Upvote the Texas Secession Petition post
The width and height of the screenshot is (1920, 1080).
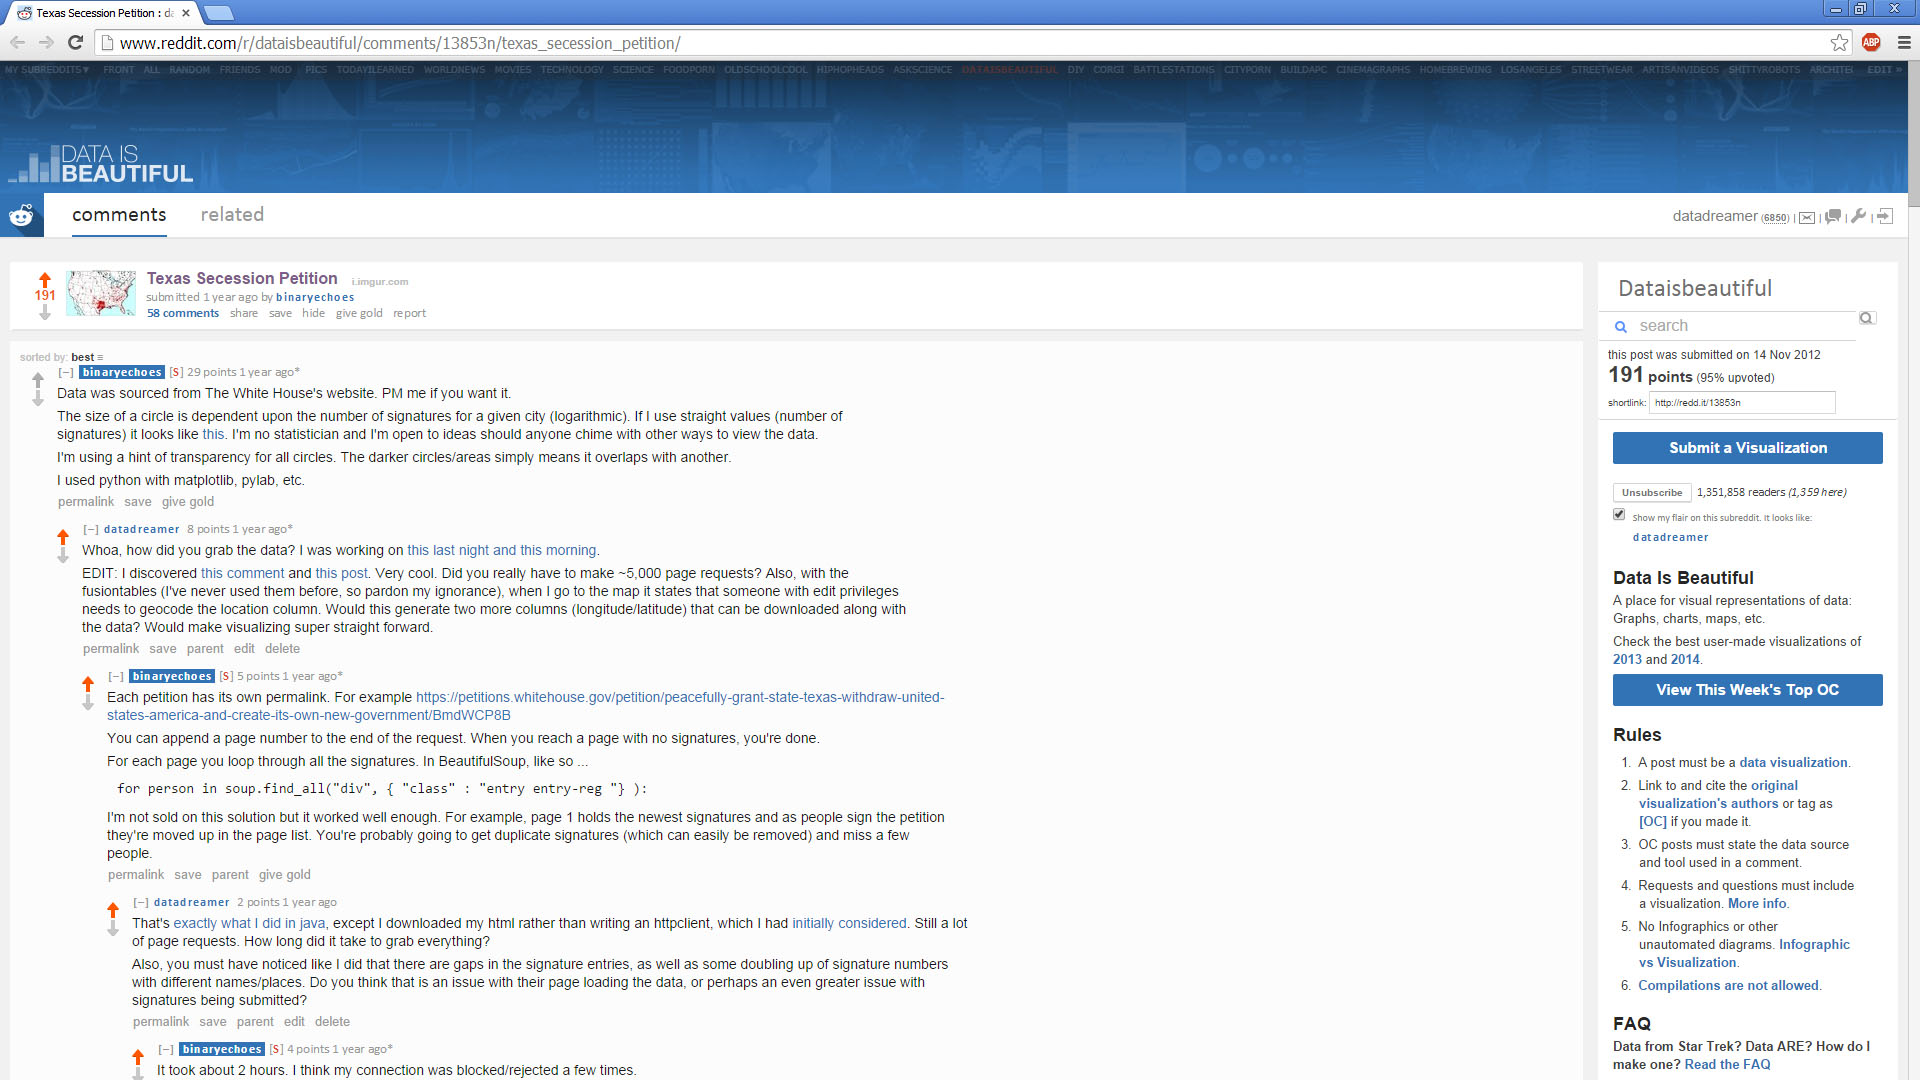(45, 279)
